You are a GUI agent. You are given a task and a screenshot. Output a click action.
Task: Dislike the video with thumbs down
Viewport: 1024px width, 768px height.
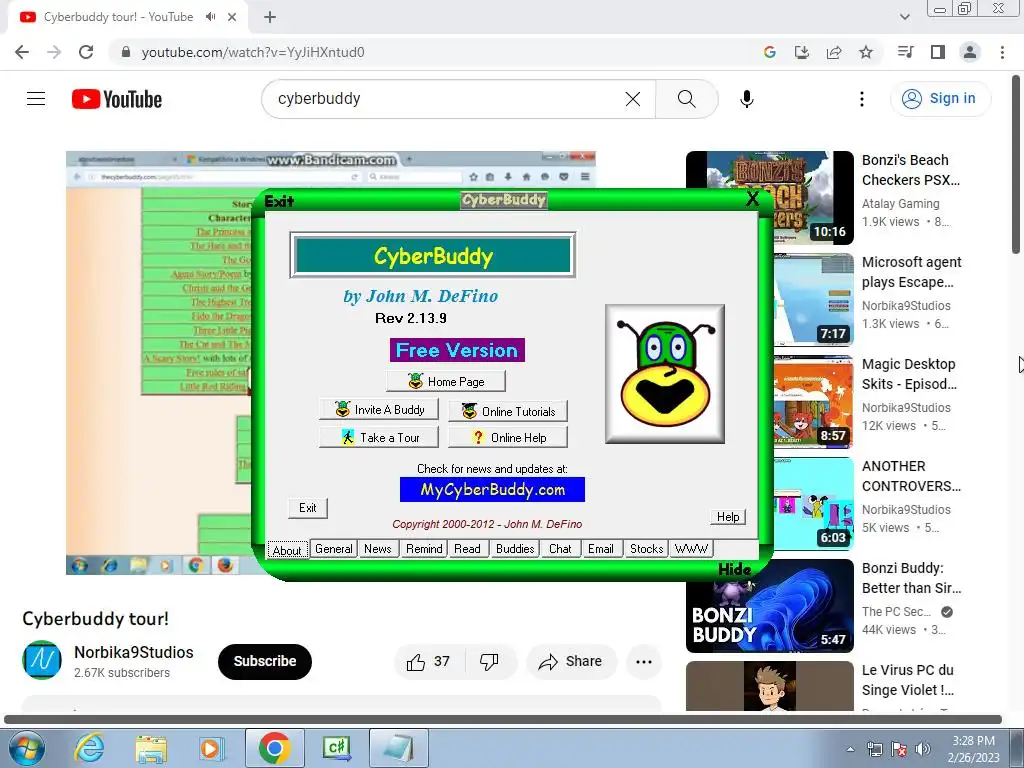tap(490, 662)
